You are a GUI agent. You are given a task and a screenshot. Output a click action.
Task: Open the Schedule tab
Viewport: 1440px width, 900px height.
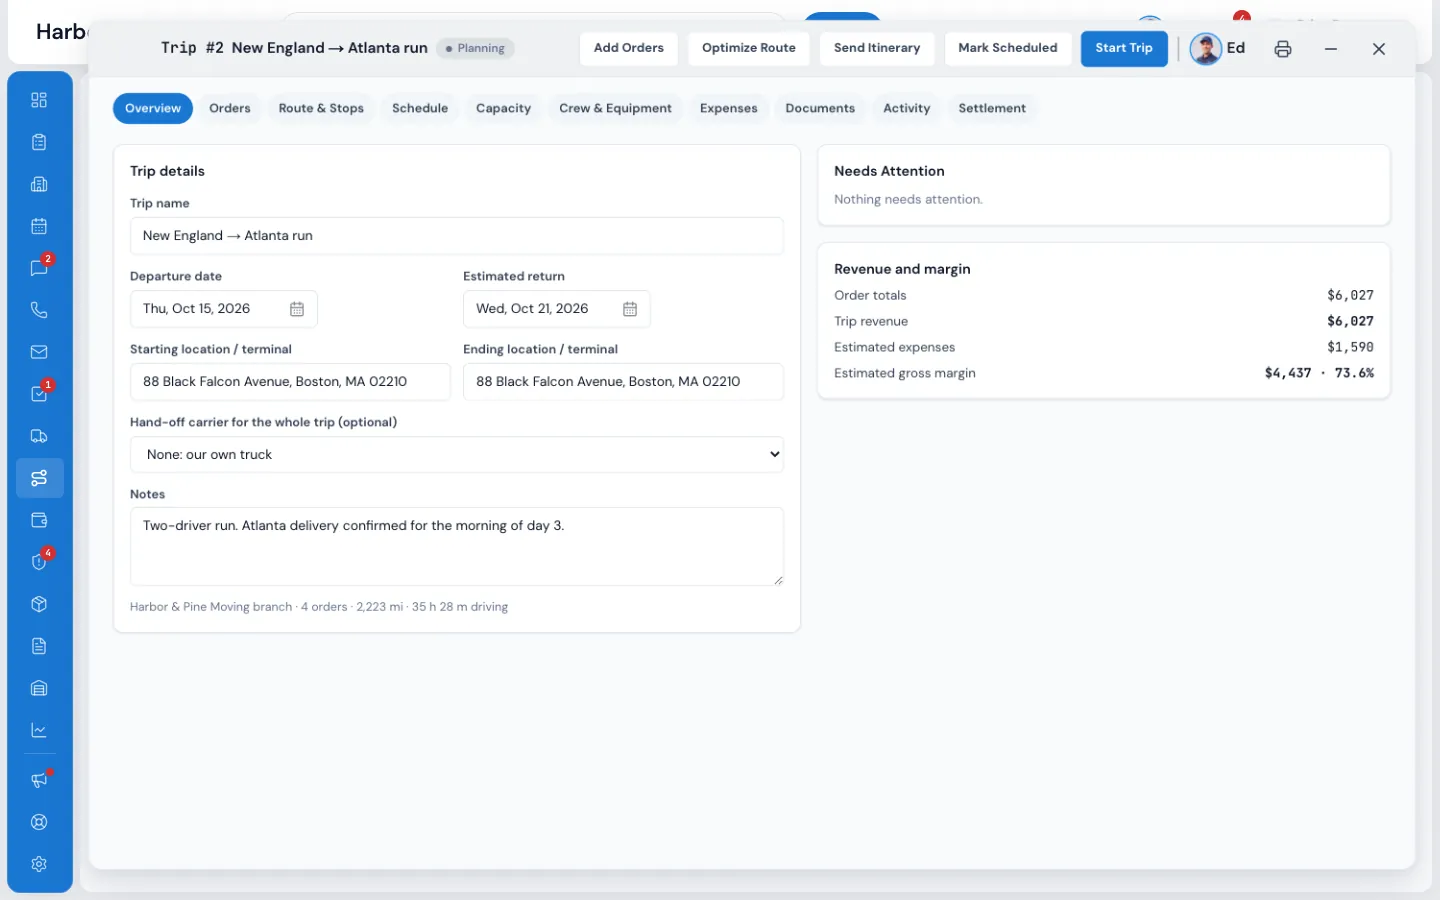420,108
